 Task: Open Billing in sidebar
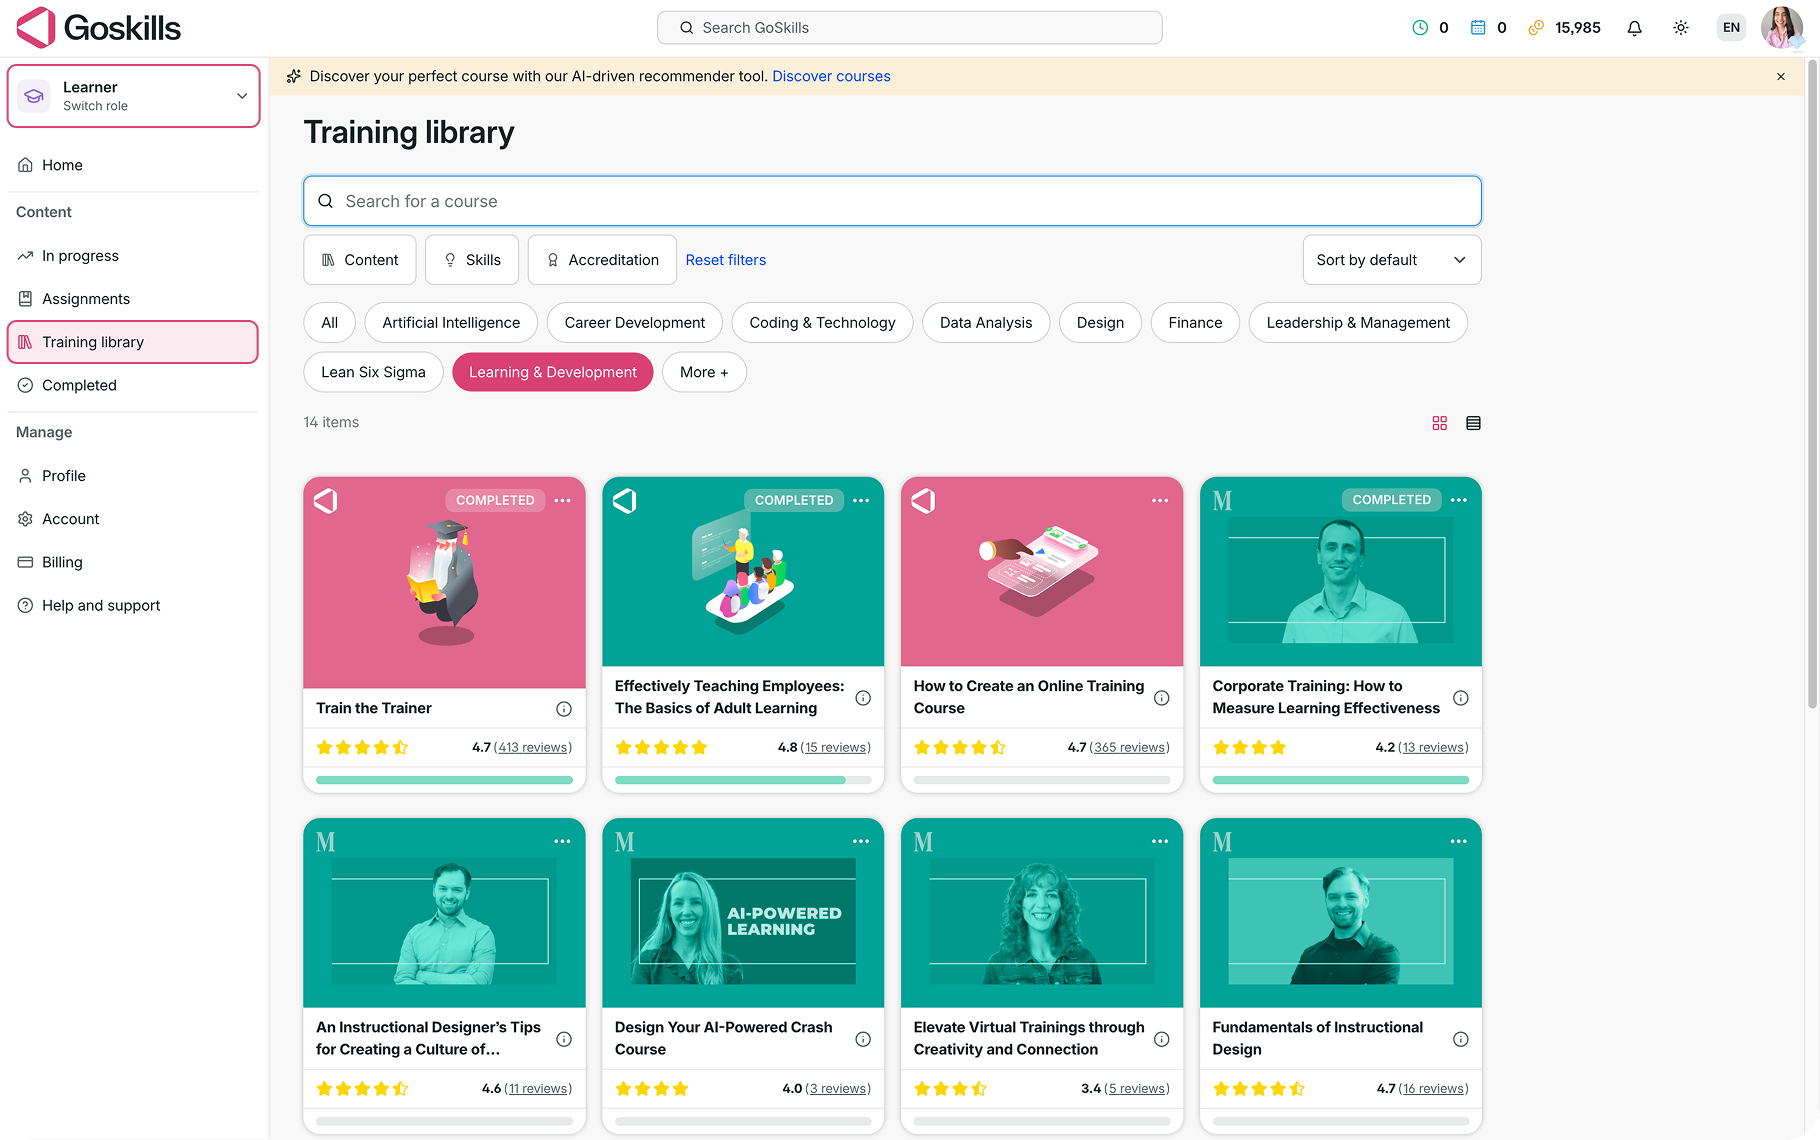[x=62, y=562]
